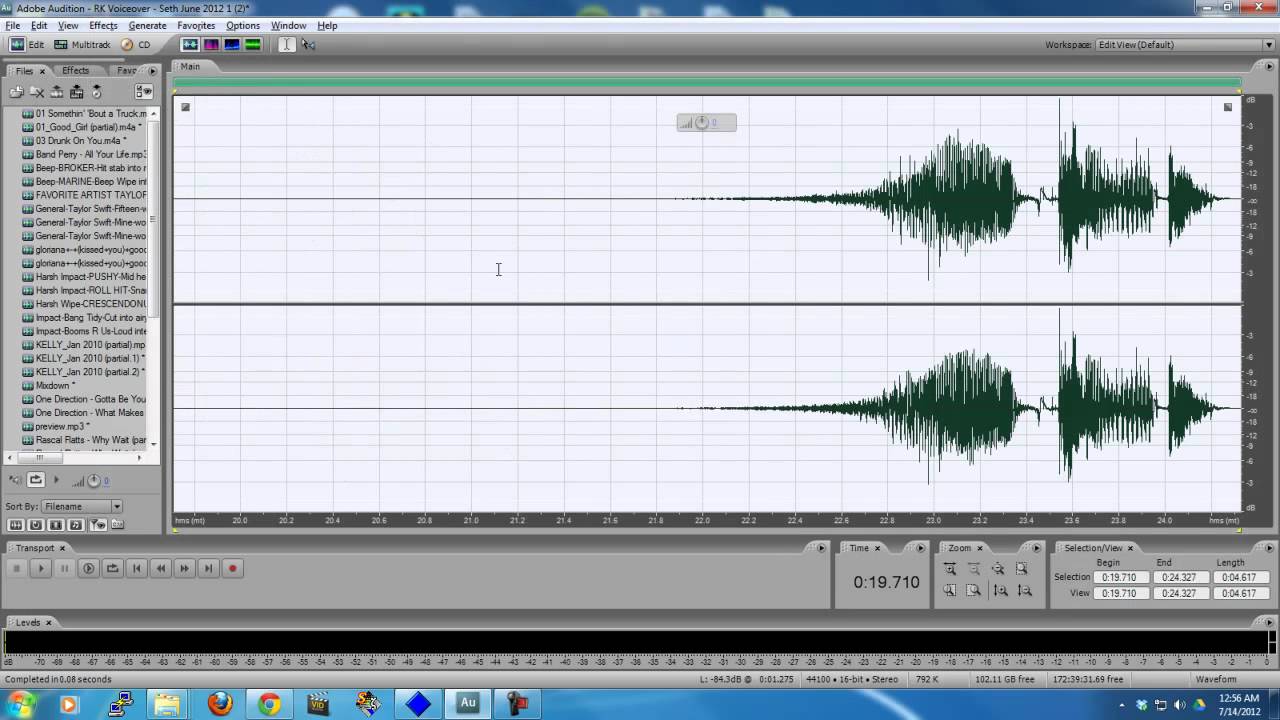The width and height of the screenshot is (1280, 720).
Task: Toggle Show Audio Files filter
Action: (16, 525)
